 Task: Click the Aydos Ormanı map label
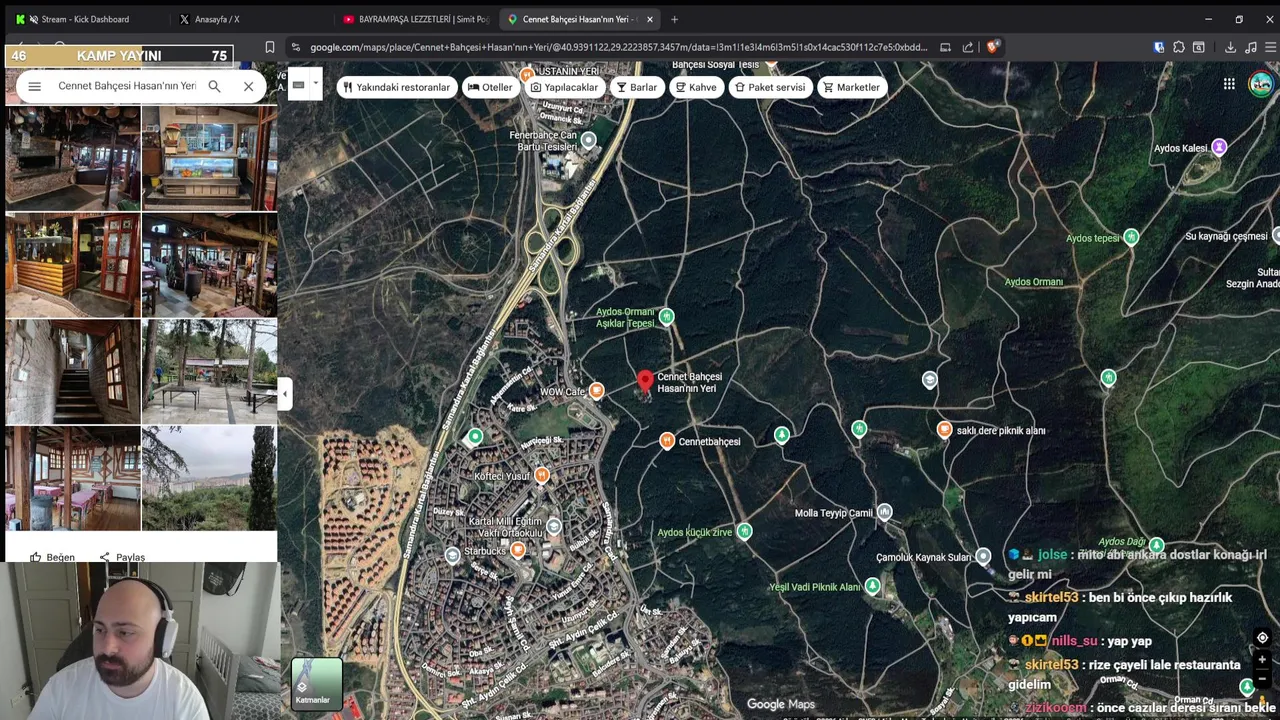(1033, 282)
